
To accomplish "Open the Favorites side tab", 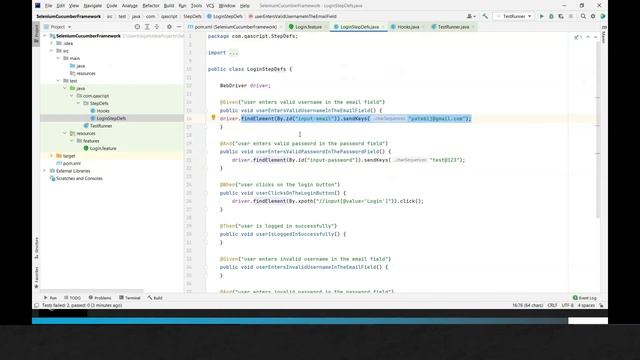I will pos(36,278).
